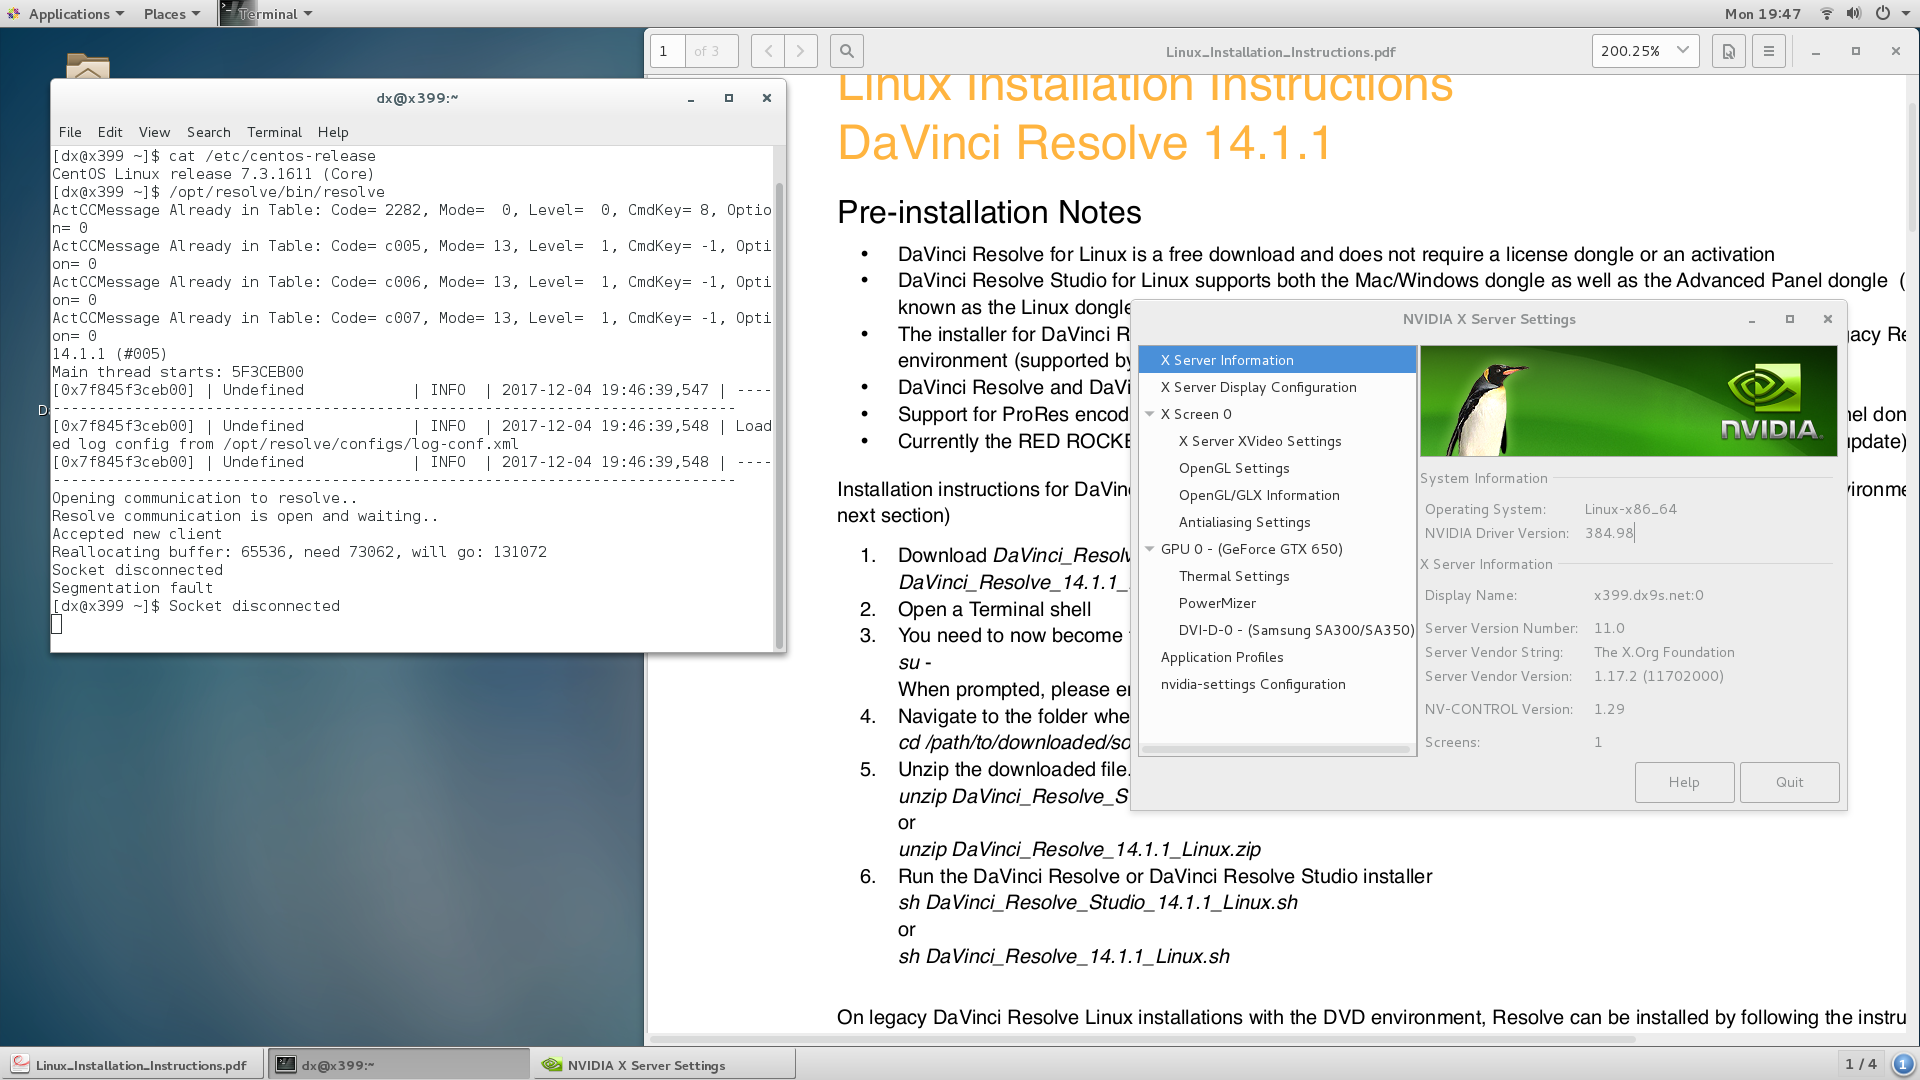Click Thermal Settings option in GPU section
This screenshot has width=1920, height=1080.
coord(1233,575)
